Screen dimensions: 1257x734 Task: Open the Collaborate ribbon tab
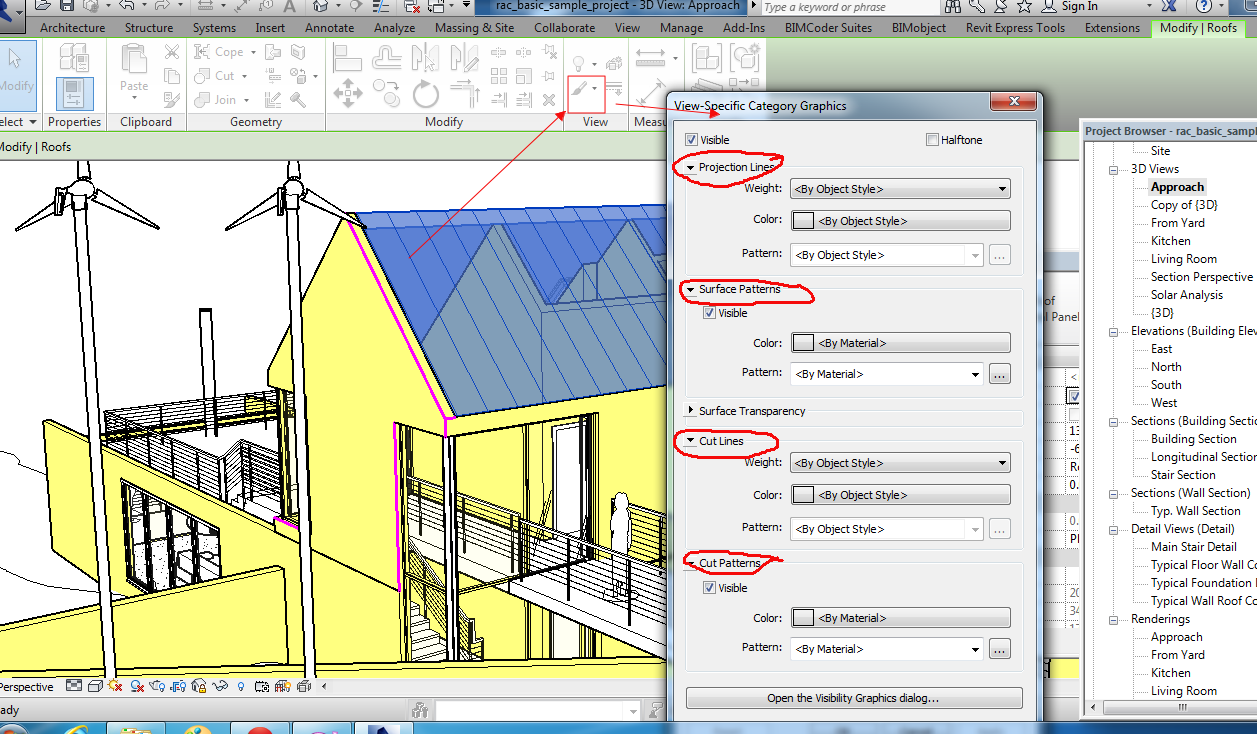point(564,27)
